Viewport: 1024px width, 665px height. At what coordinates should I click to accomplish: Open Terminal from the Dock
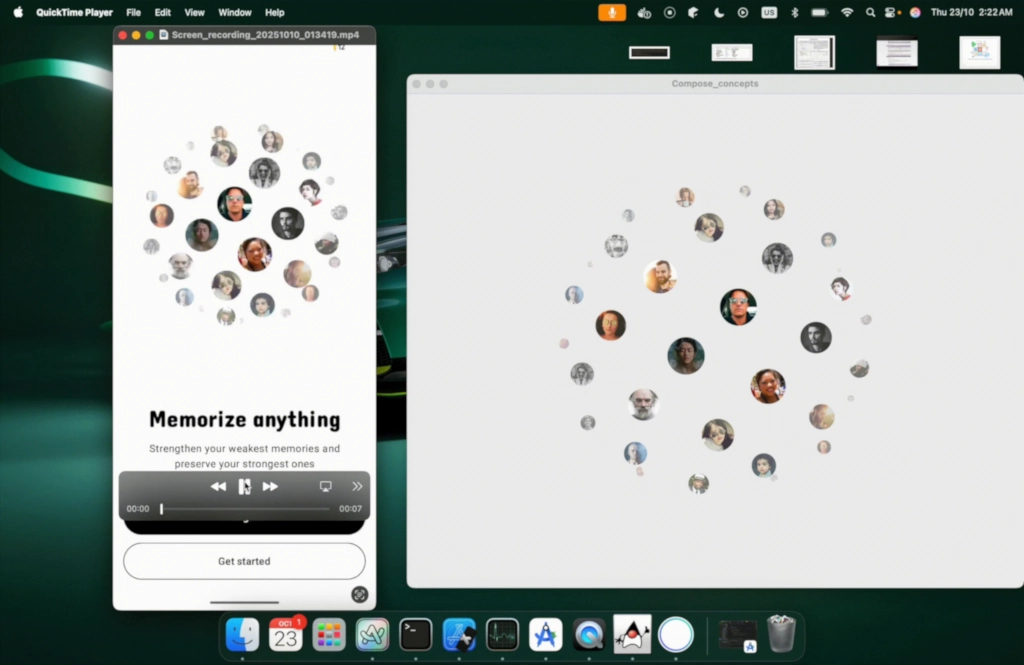pos(415,634)
